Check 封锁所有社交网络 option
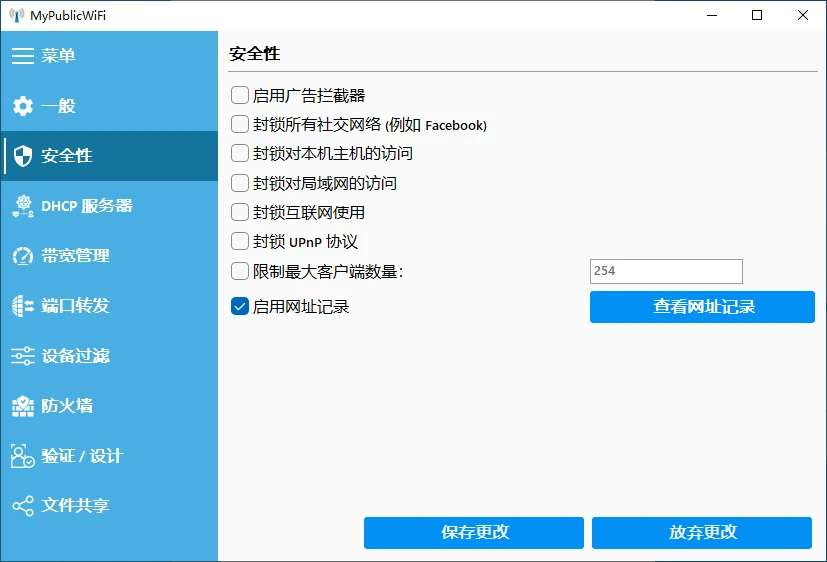The width and height of the screenshot is (827, 562). click(x=240, y=125)
